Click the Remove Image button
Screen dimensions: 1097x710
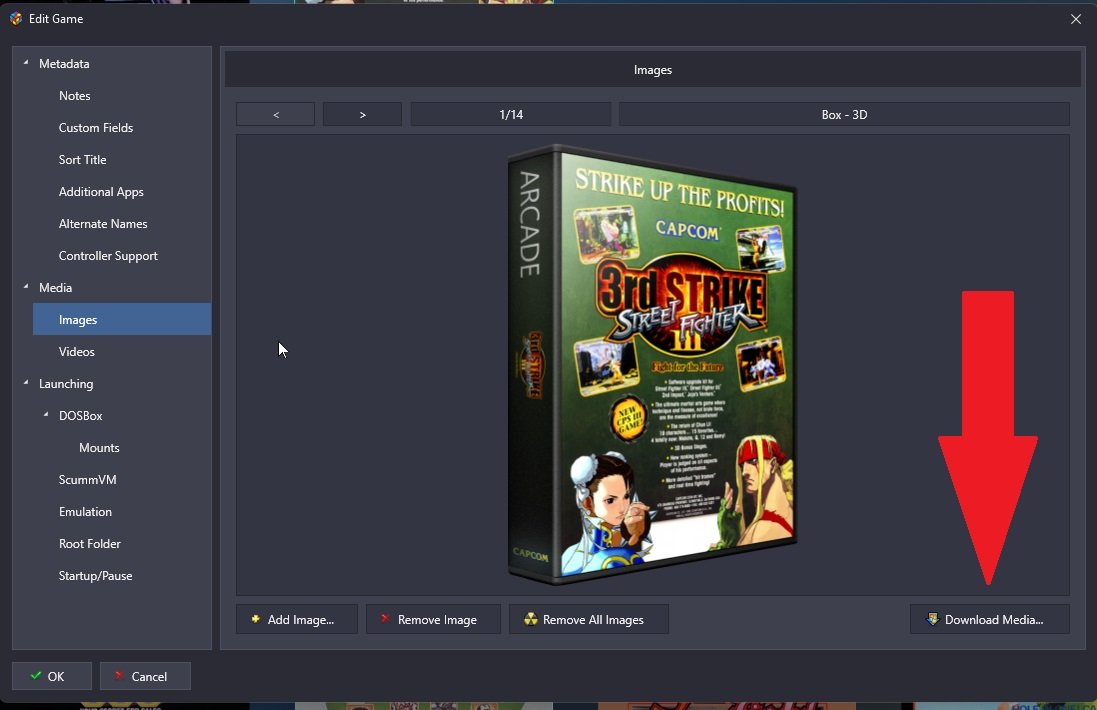pyautogui.click(x=433, y=619)
